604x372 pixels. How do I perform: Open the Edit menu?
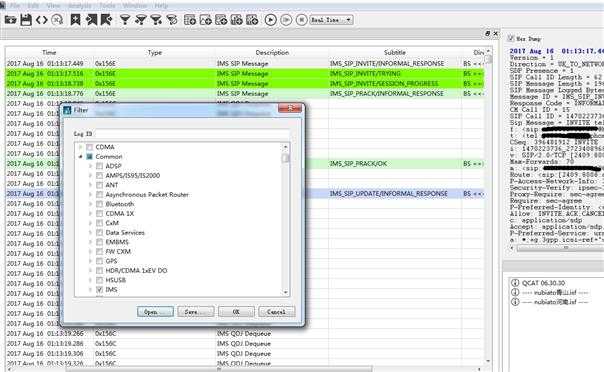click(33, 5)
